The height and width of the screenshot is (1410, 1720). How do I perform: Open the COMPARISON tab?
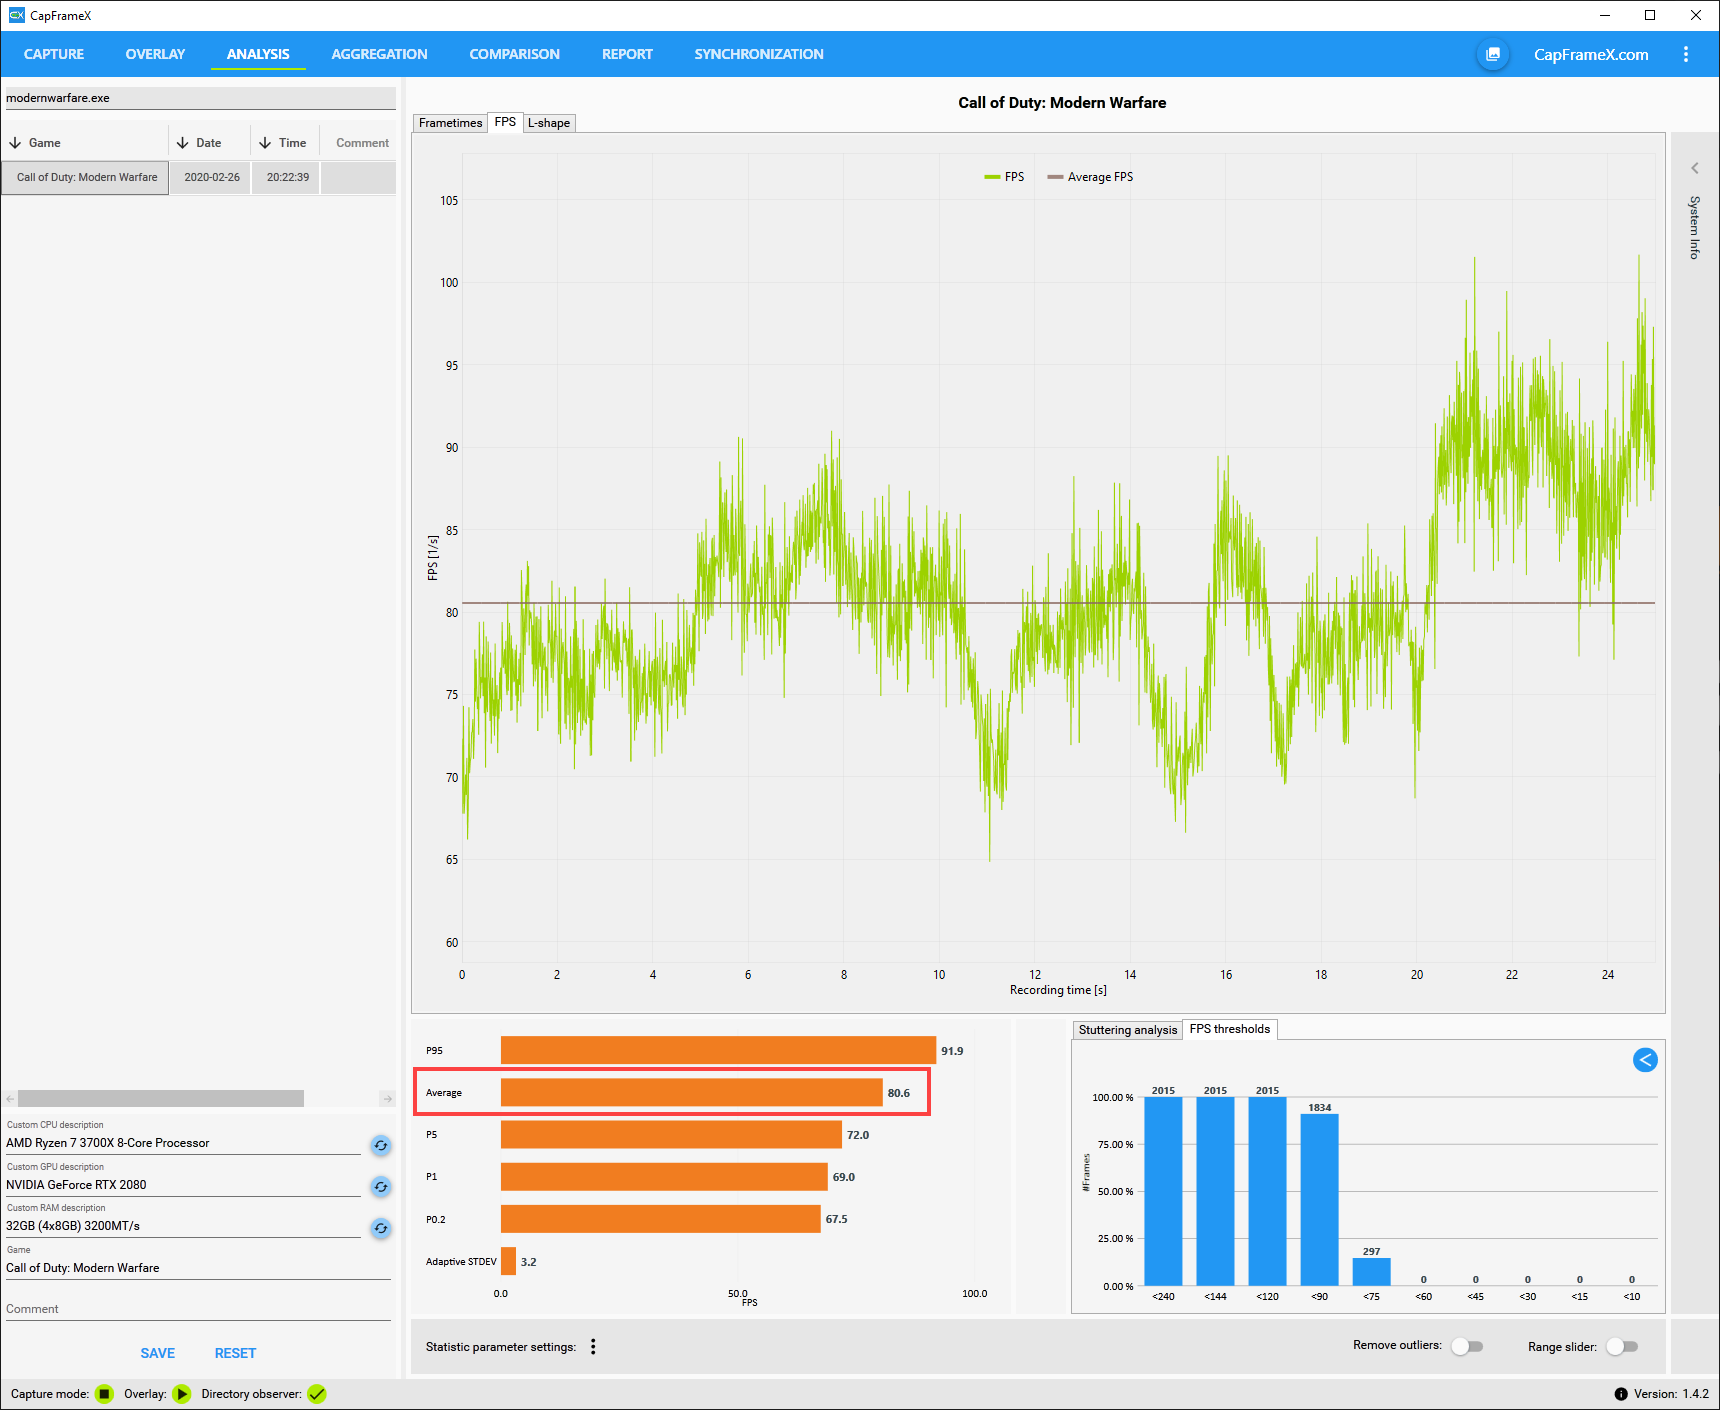(514, 54)
